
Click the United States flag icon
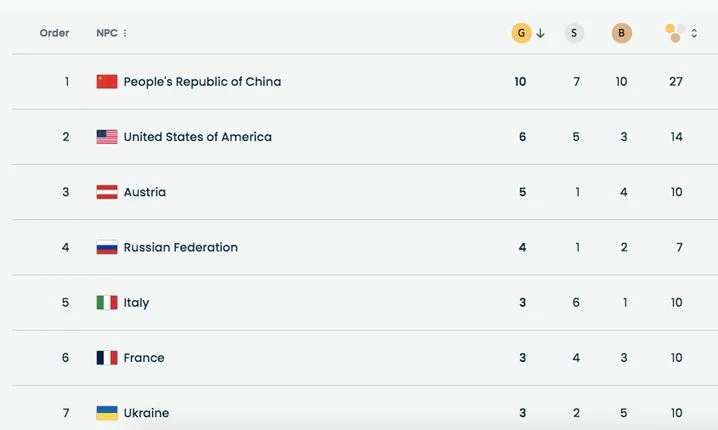pos(107,137)
